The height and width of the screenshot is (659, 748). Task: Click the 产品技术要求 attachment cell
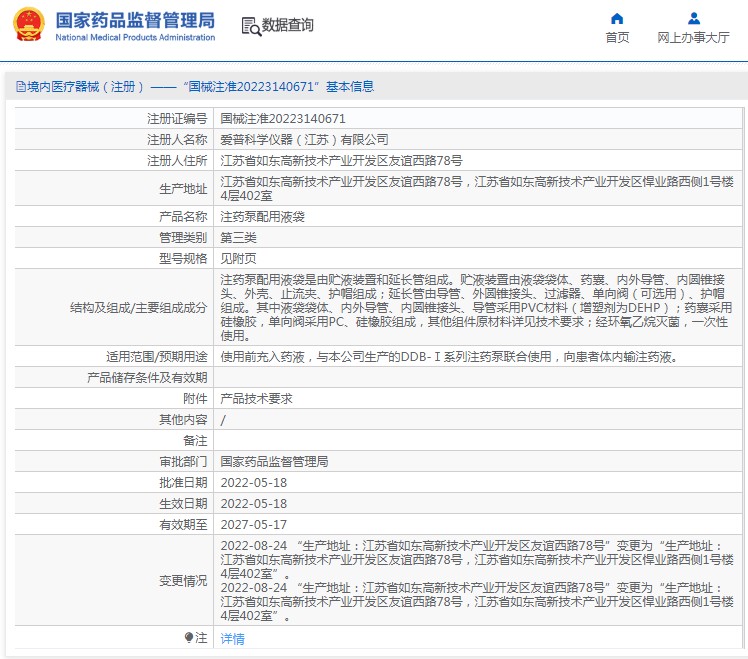pos(256,398)
